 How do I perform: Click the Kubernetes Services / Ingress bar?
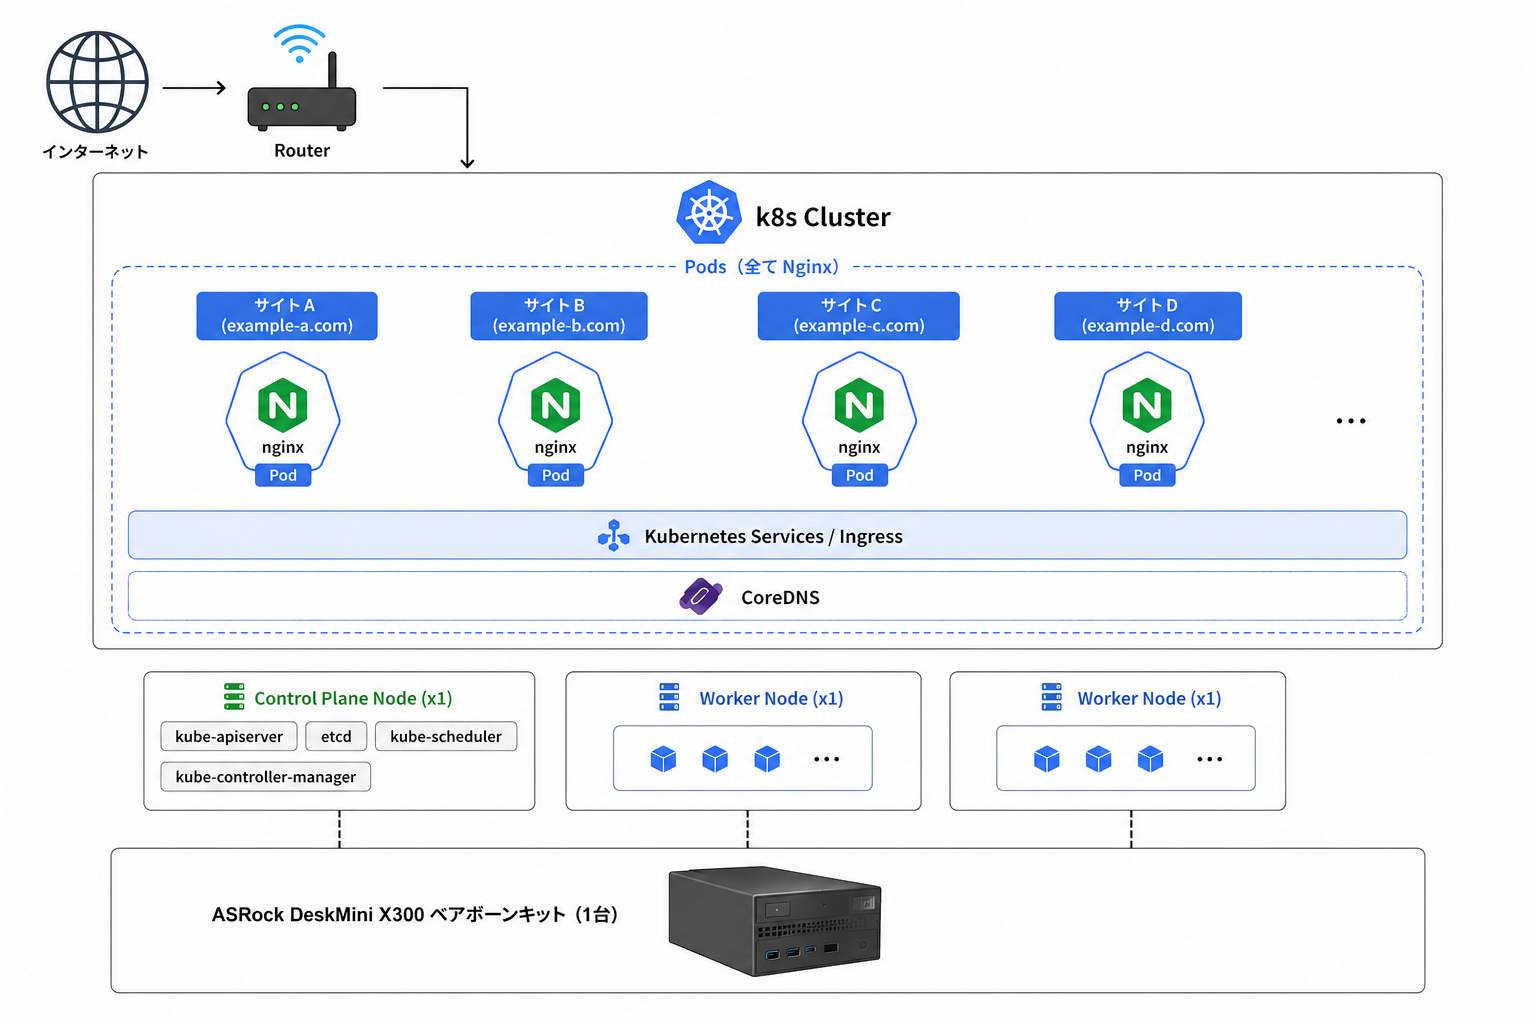767,536
